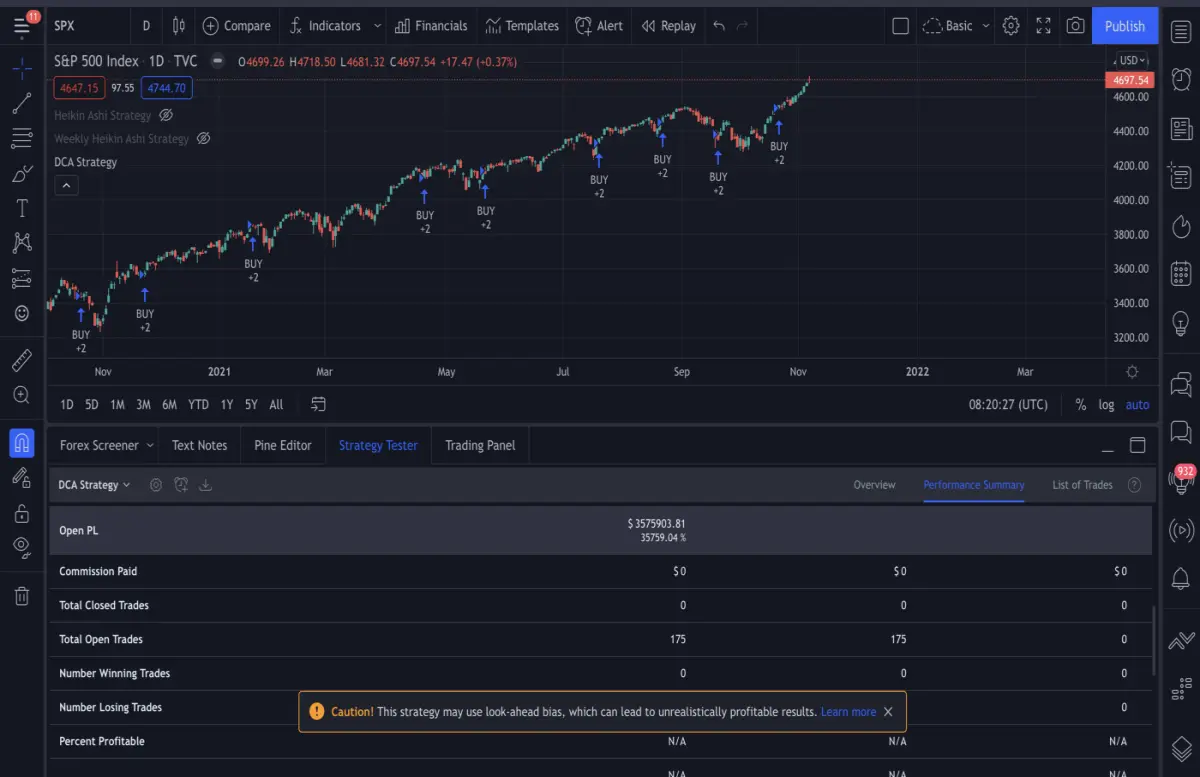The image size is (1200, 777).
Task: Change the D timeframe interval
Action: tap(146, 26)
